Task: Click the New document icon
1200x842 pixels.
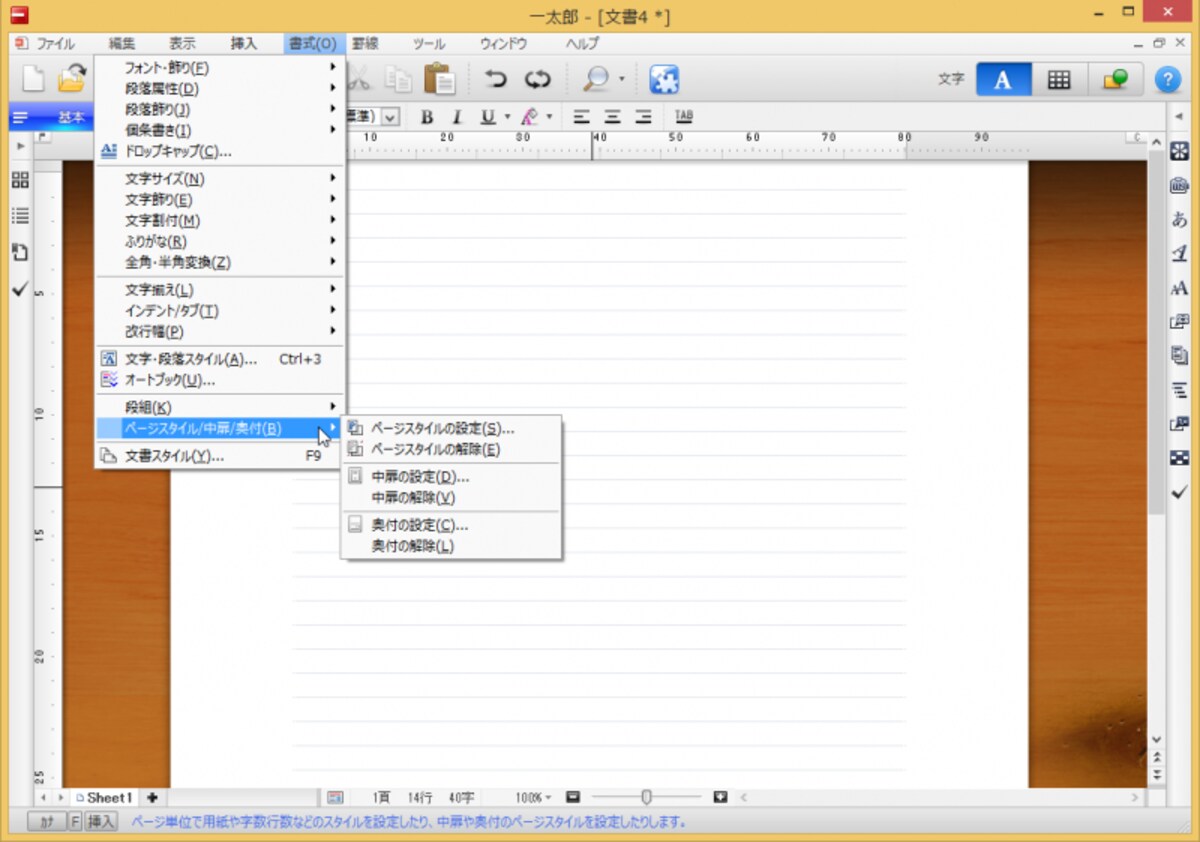Action: pyautogui.click(x=34, y=79)
